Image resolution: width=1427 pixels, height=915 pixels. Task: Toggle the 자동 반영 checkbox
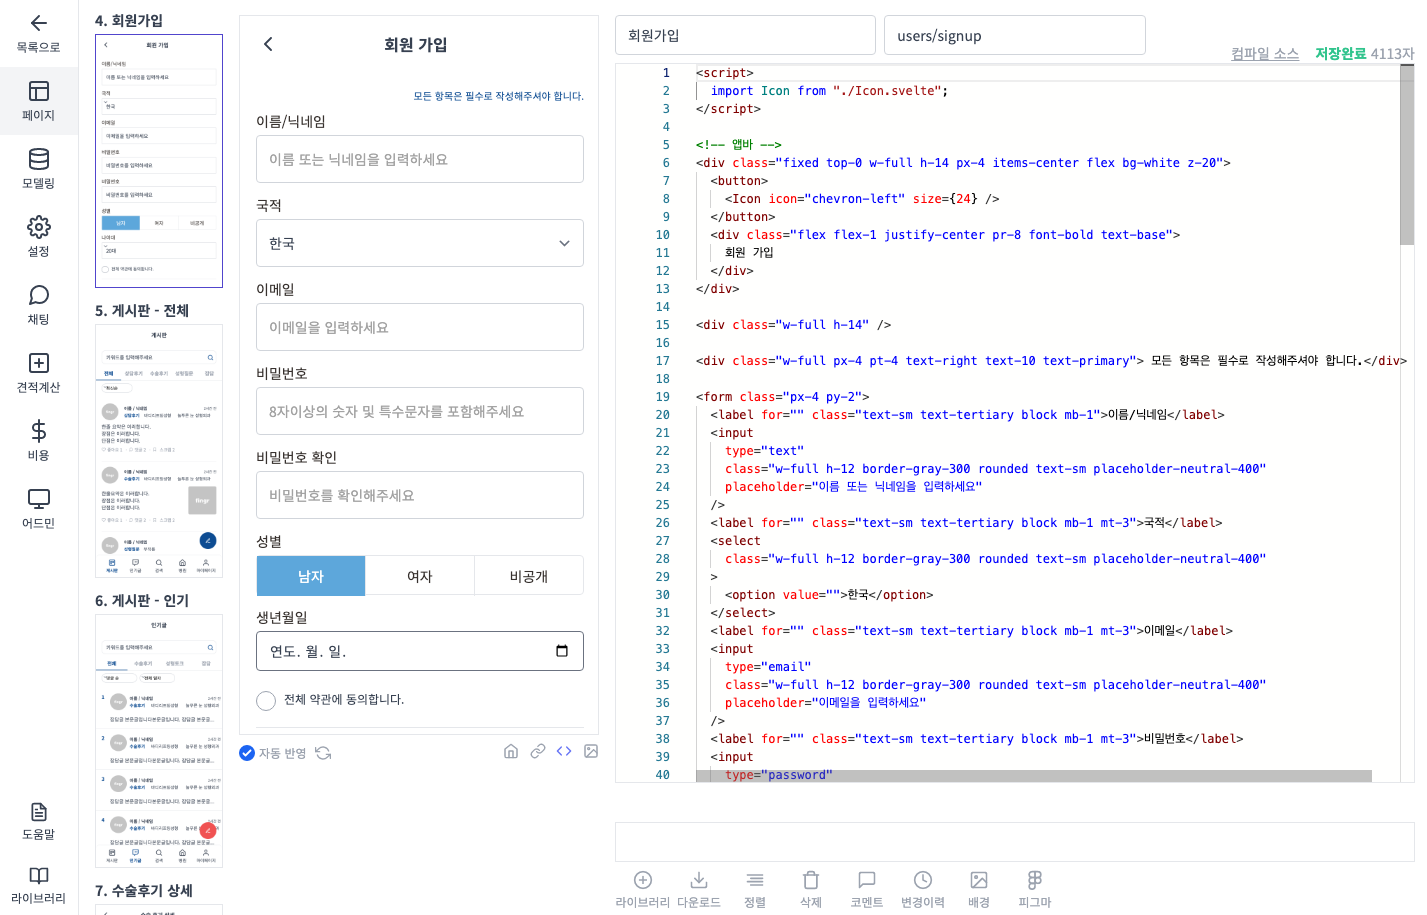click(247, 753)
